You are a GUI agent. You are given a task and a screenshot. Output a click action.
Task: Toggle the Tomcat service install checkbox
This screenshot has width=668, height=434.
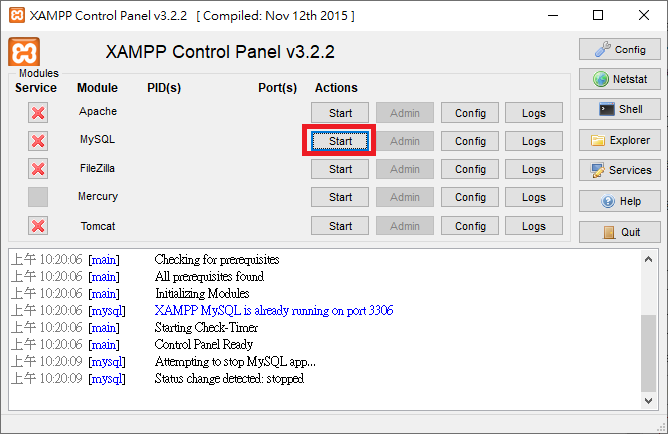(38, 226)
